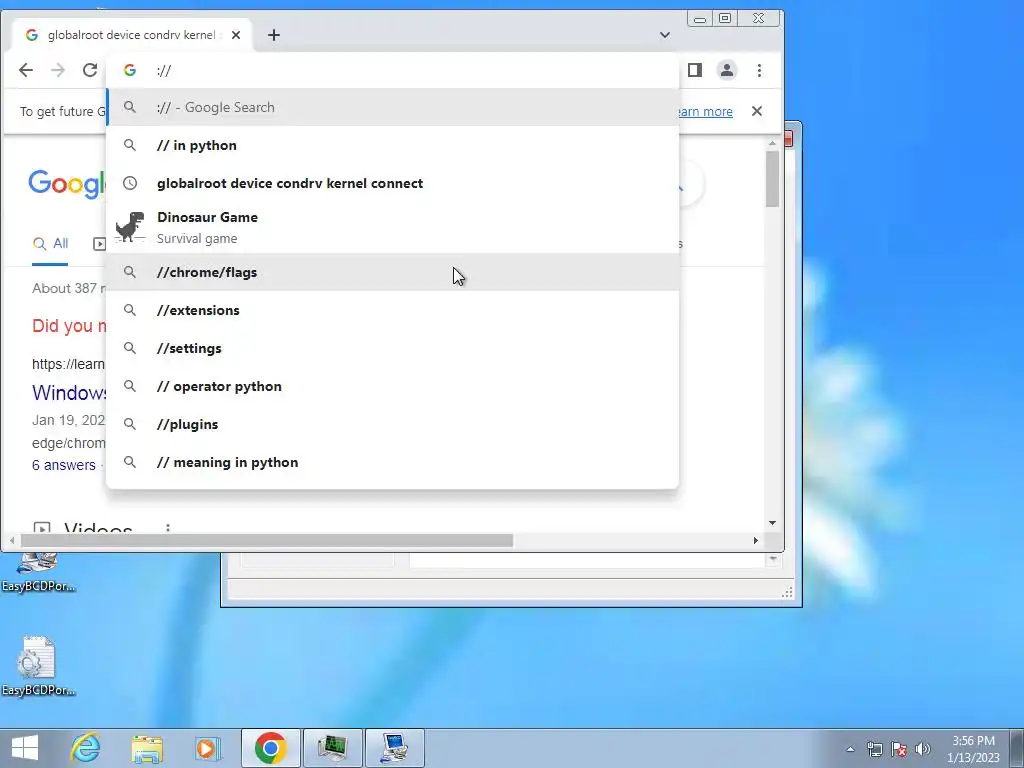Pick '// meaning in python' suggestion
1024x768 pixels.
point(392,462)
